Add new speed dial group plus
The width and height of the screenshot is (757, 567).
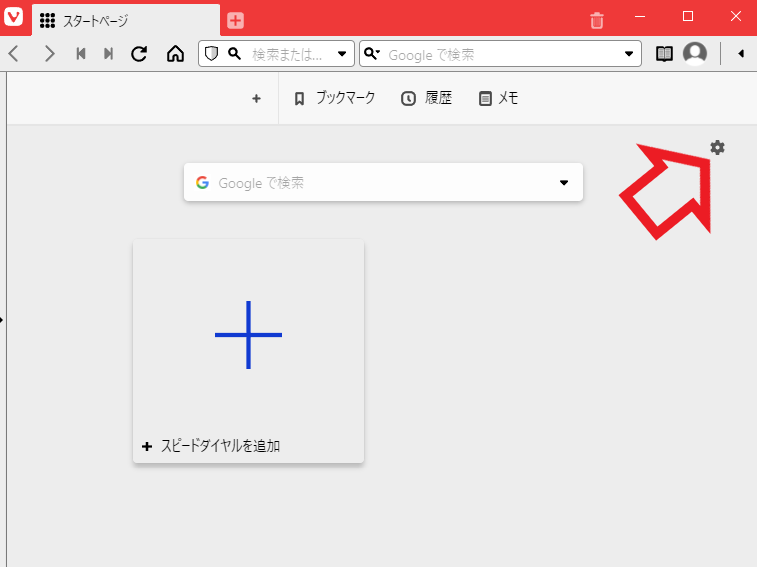256,99
